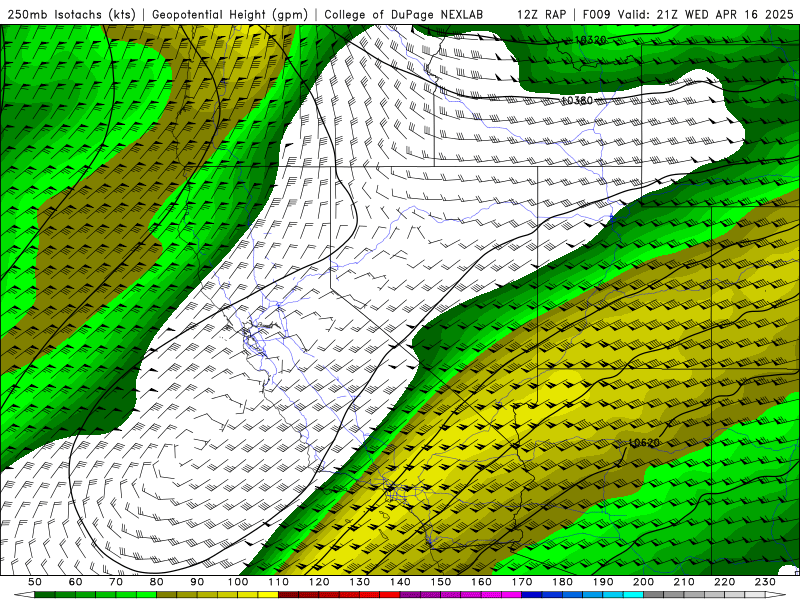Click the 'F009' forecast hour label

[596, 14]
